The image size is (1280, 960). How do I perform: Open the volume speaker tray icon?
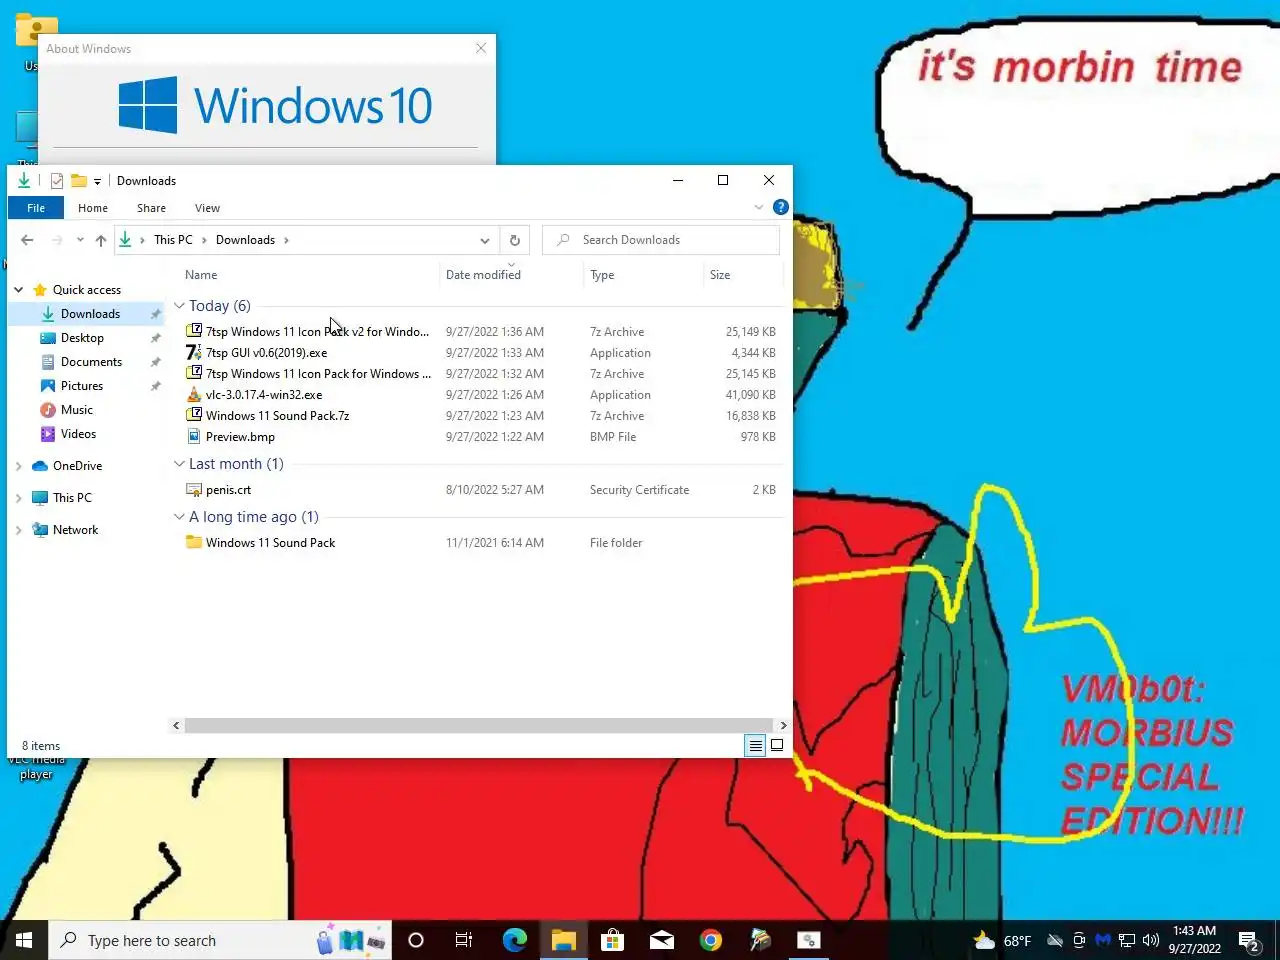[1150, 940]
